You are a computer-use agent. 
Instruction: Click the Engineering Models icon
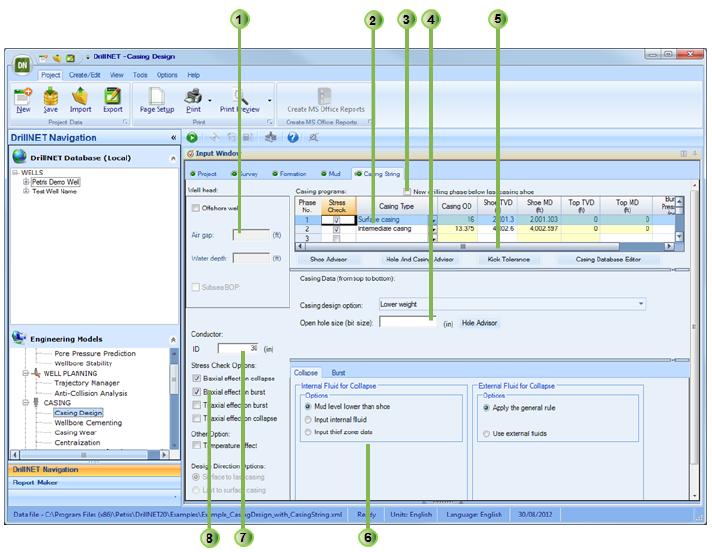pos(19,337)
